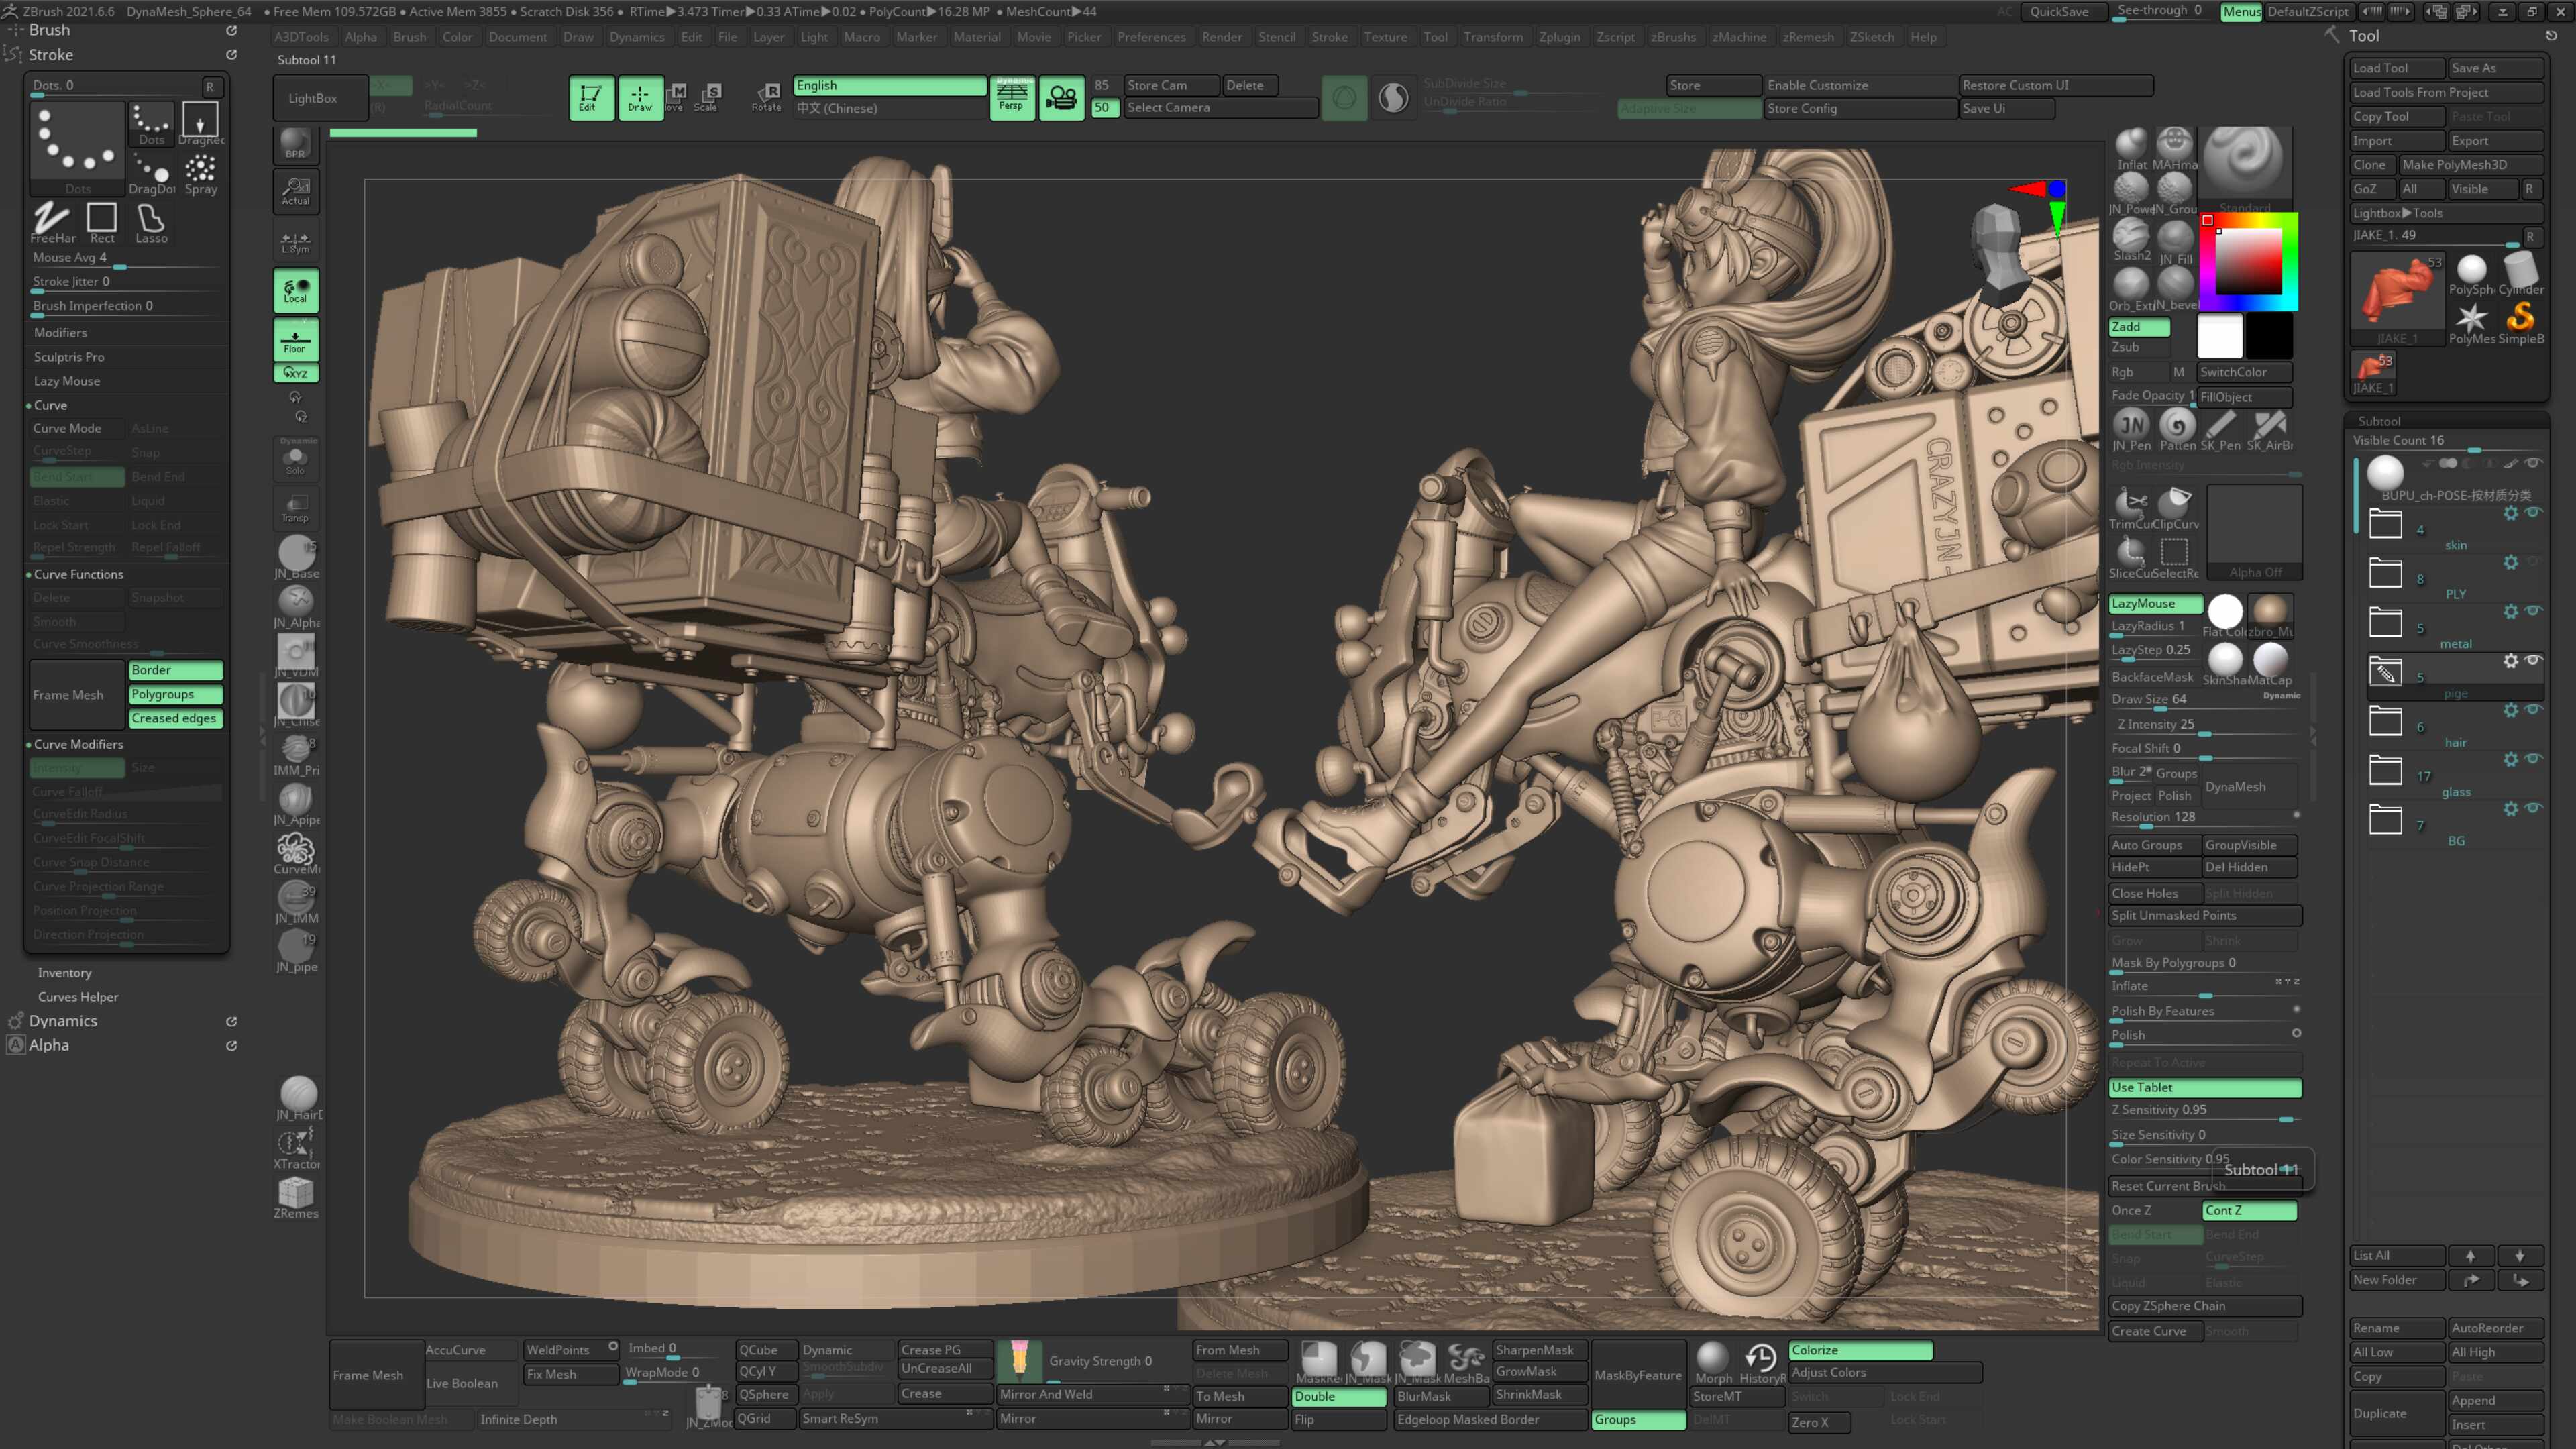Toggle the Floor grid button

coord(296,339)
